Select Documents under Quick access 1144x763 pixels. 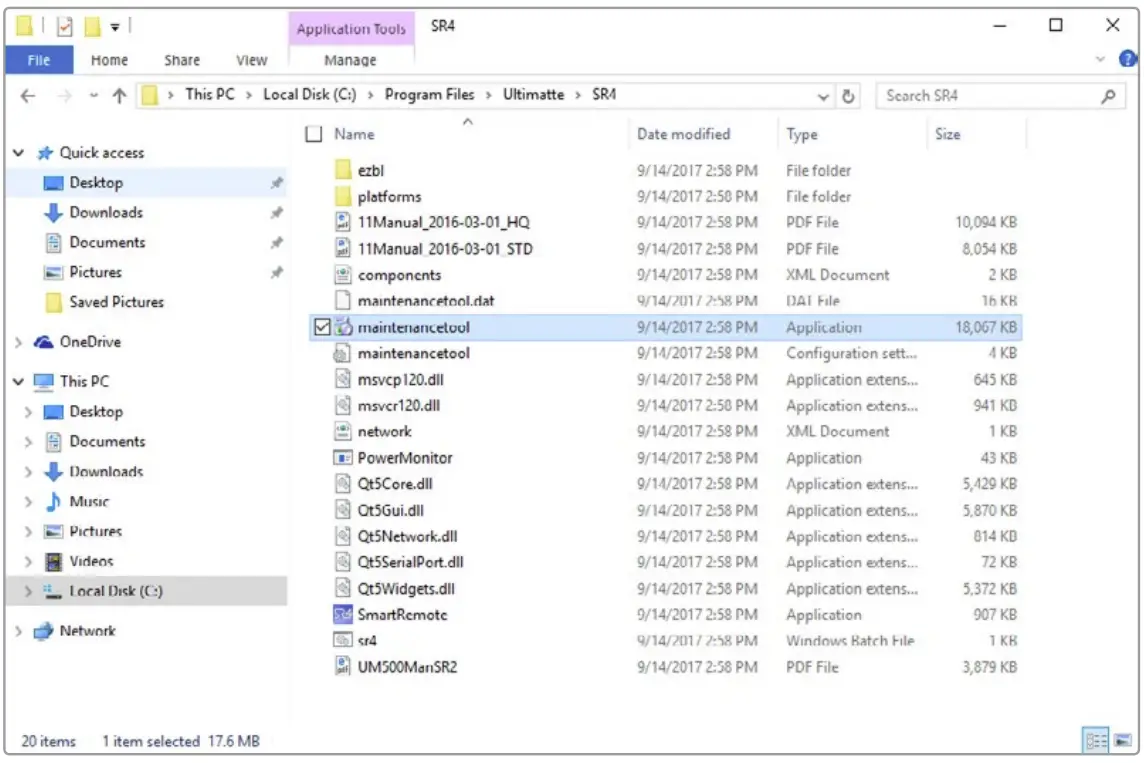107,242
